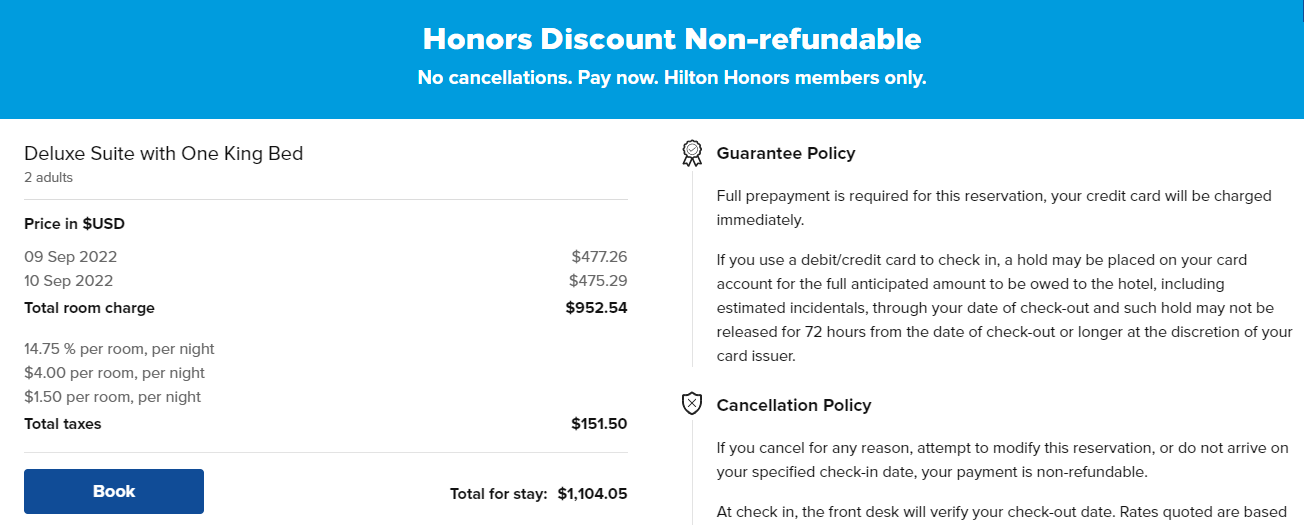
Task: Click the $952.54 total room charge amount
Action: point(596,308)
